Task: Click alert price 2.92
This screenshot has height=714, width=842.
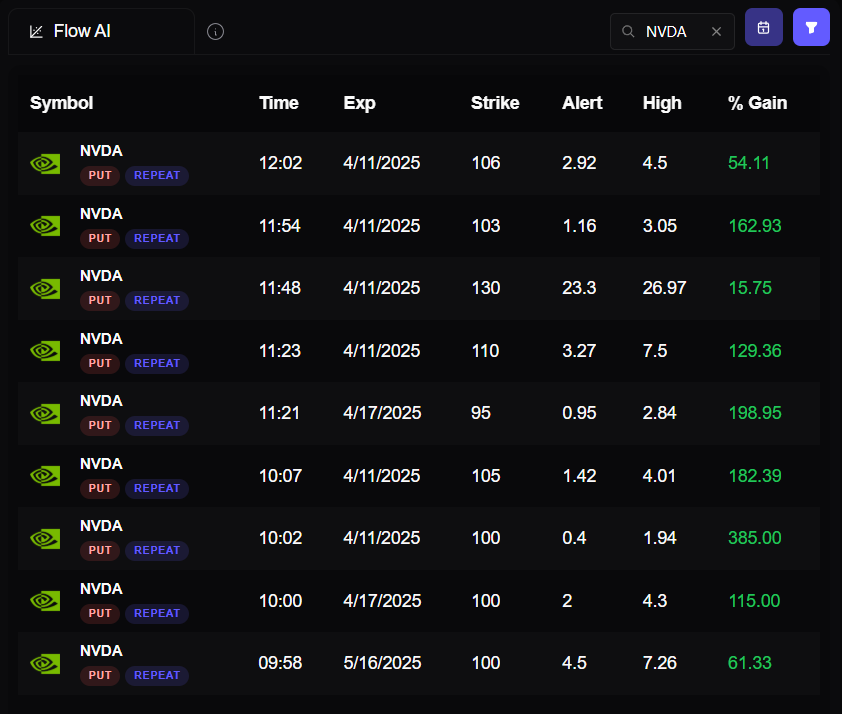Action: click(x=579, y=163)
